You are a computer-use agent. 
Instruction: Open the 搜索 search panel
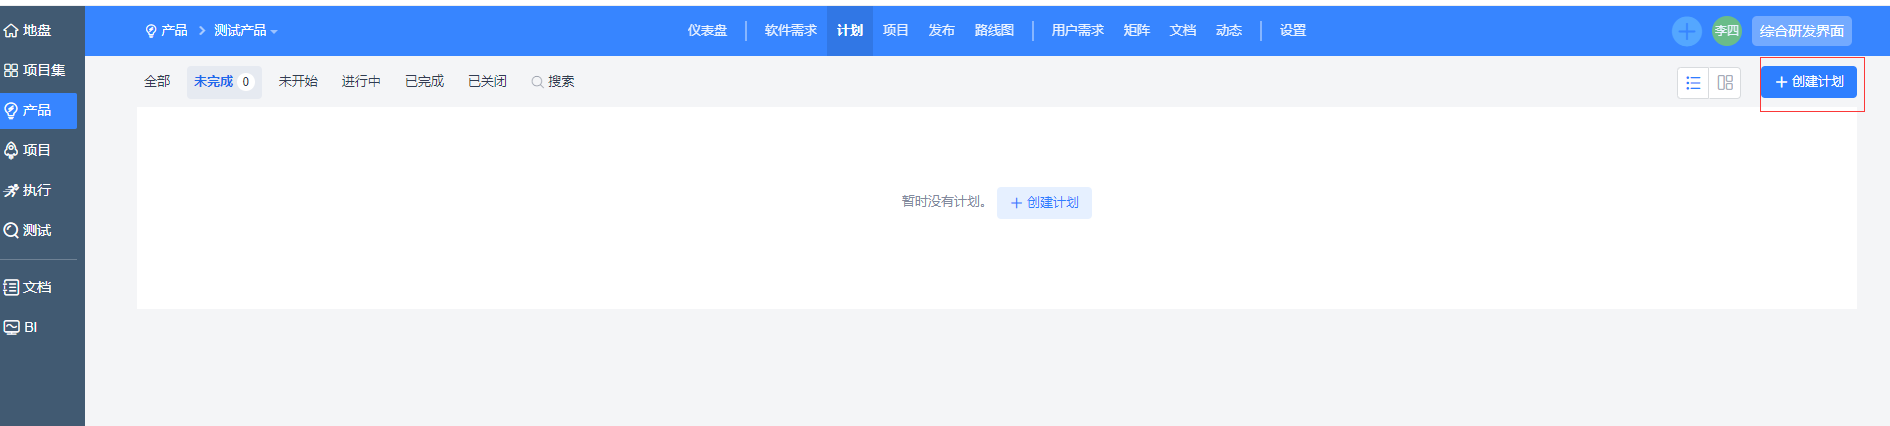coord(553,82)
